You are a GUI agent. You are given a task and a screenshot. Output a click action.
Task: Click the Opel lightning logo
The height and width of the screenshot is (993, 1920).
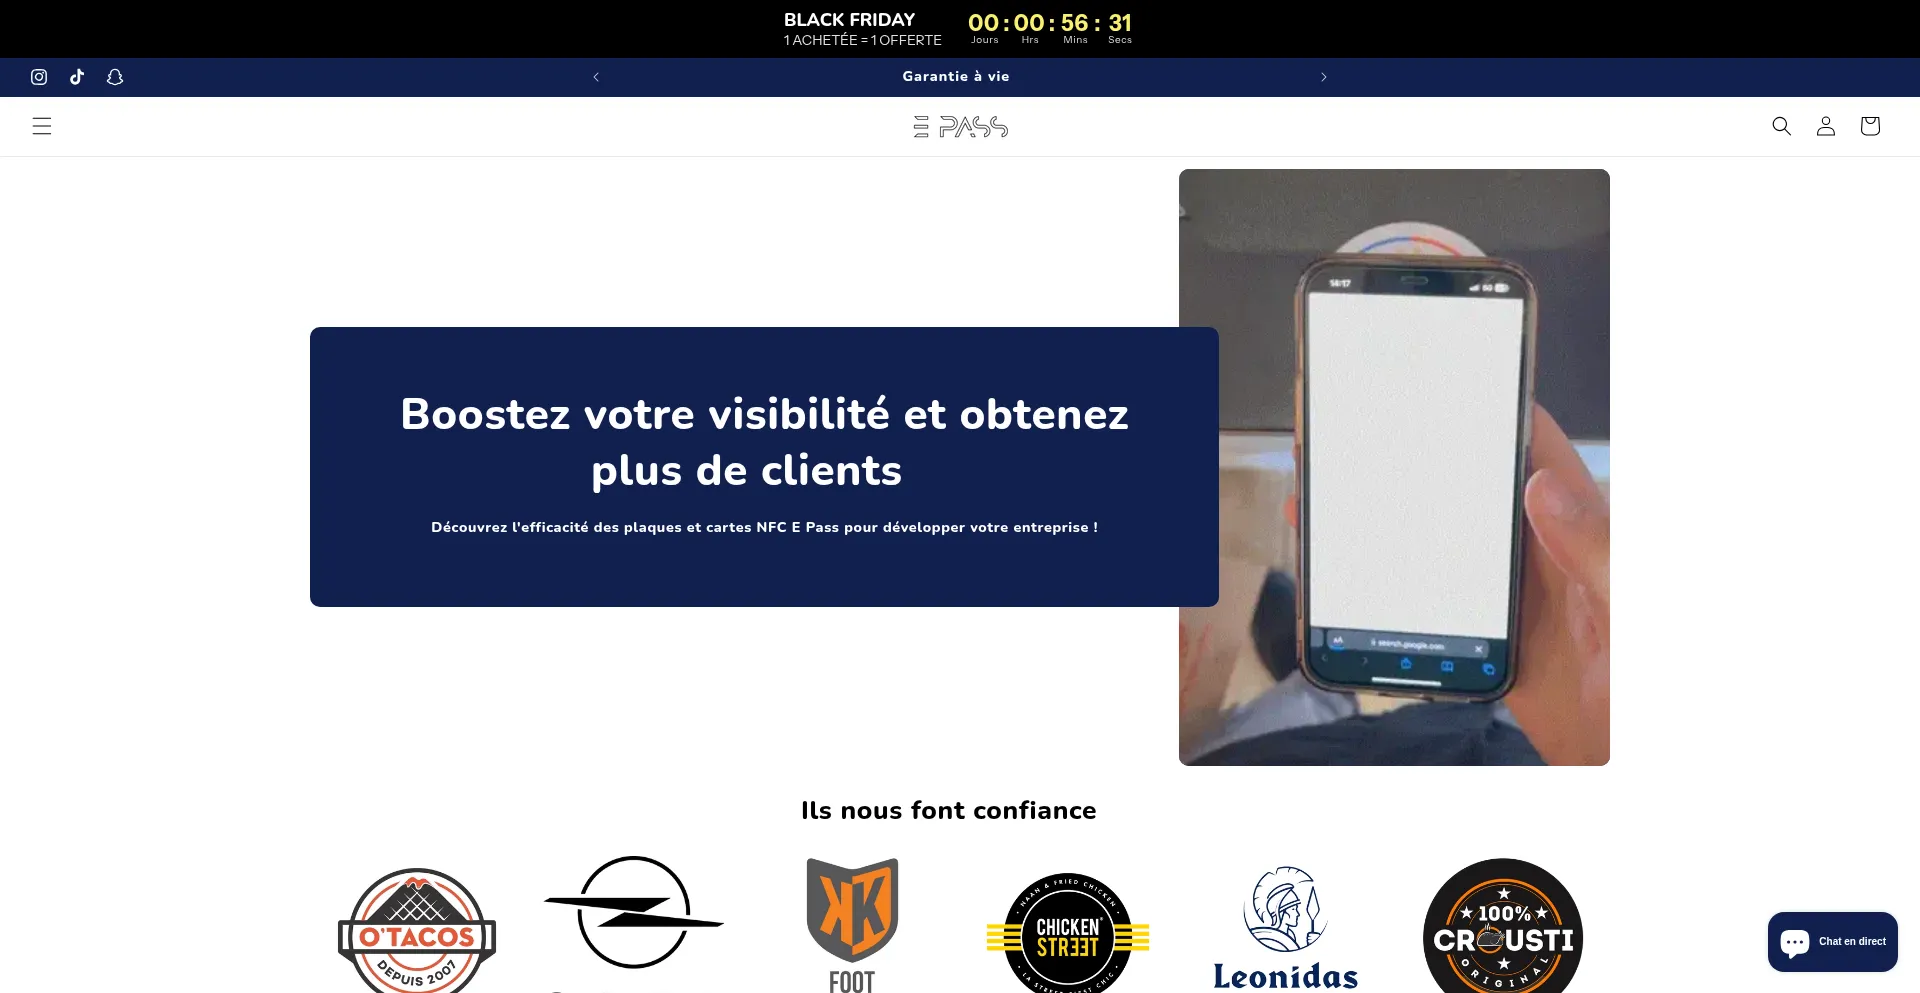pos(634,912)
